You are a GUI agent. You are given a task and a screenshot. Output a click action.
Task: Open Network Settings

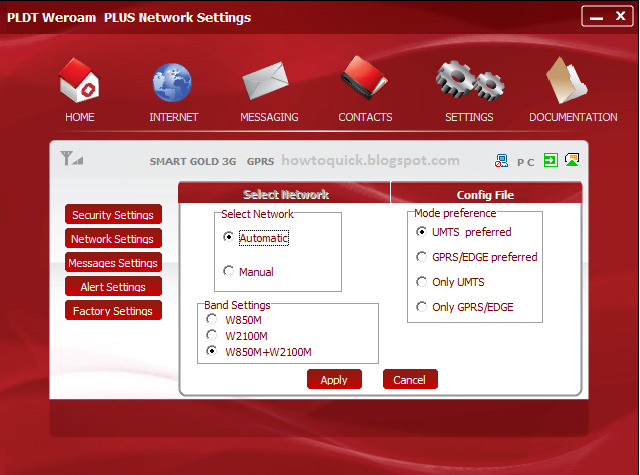click(x=113, y=238)
